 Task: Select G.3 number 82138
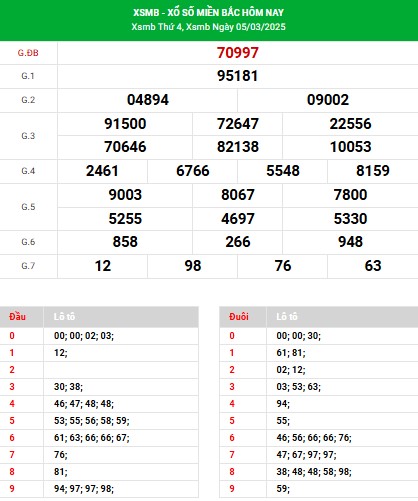(x=238, y=147)
